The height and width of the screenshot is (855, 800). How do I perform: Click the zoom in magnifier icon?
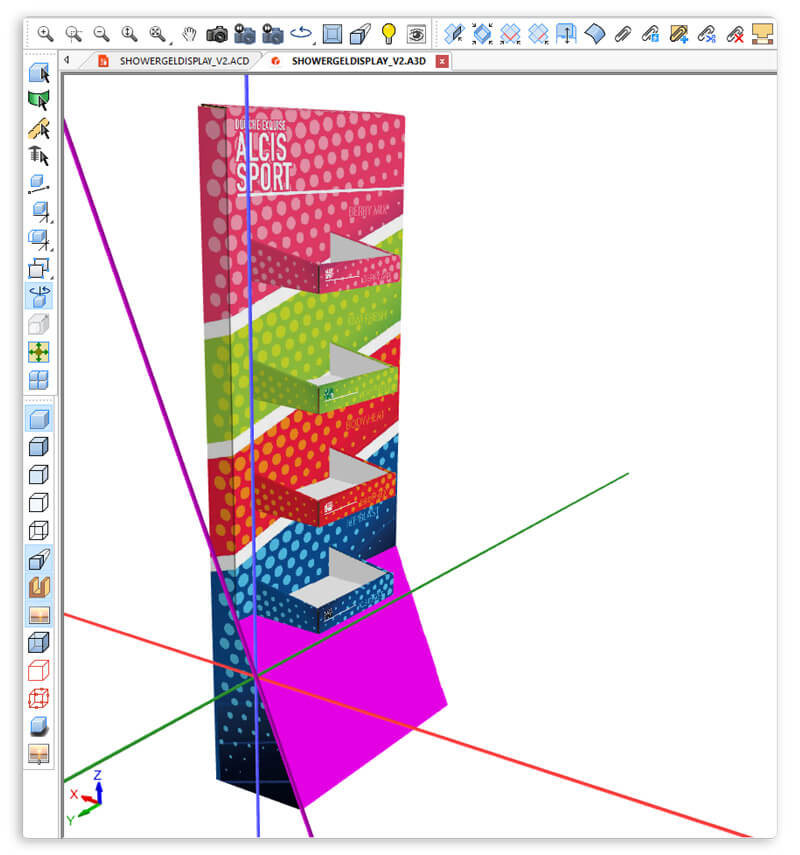pyautogui.click(x=45, y=33)
